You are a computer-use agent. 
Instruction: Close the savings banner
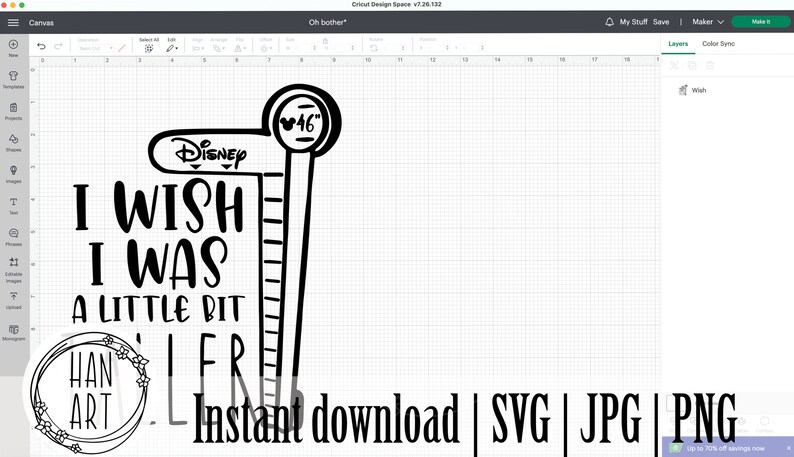click(788, 448)
